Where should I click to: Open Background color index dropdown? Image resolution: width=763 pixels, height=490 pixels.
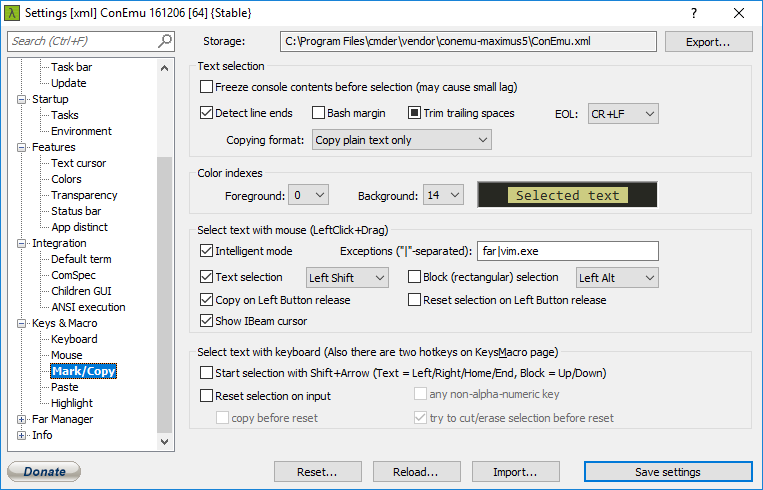pyautogui.click(x=443, y=195)
